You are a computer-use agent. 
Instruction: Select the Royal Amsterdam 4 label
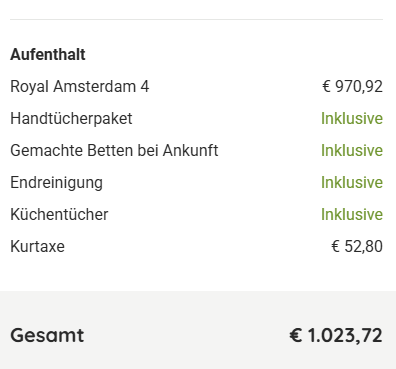(x=80, y=86)
